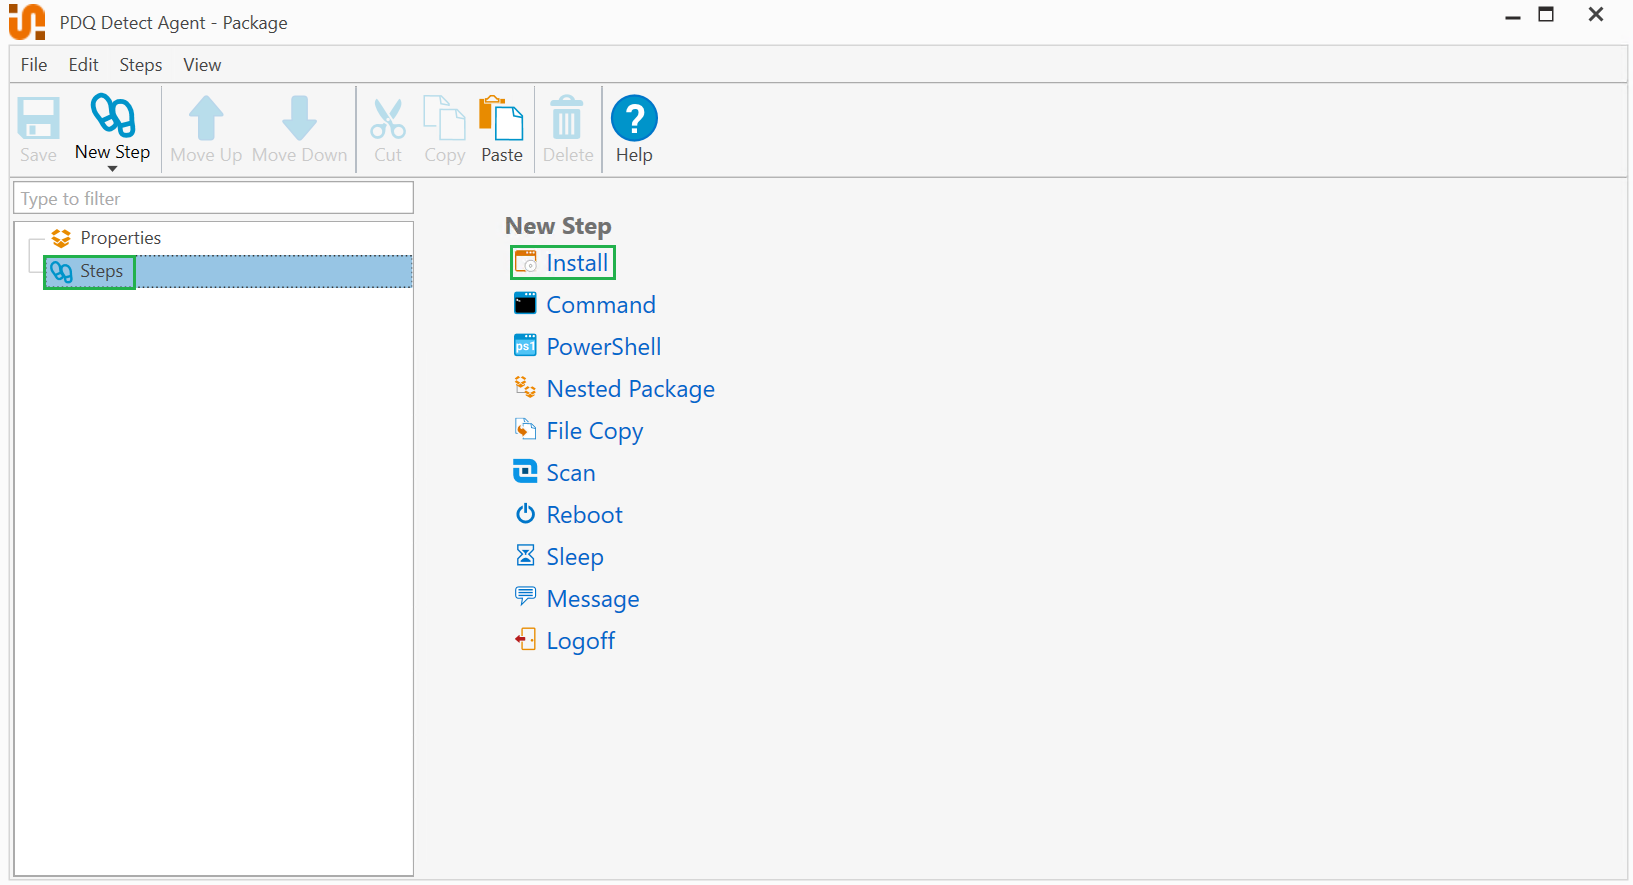The height and width of the screenshot is (885, 1633).
Task: Select the Steps node in tree
Action: [x=101, y=271]
